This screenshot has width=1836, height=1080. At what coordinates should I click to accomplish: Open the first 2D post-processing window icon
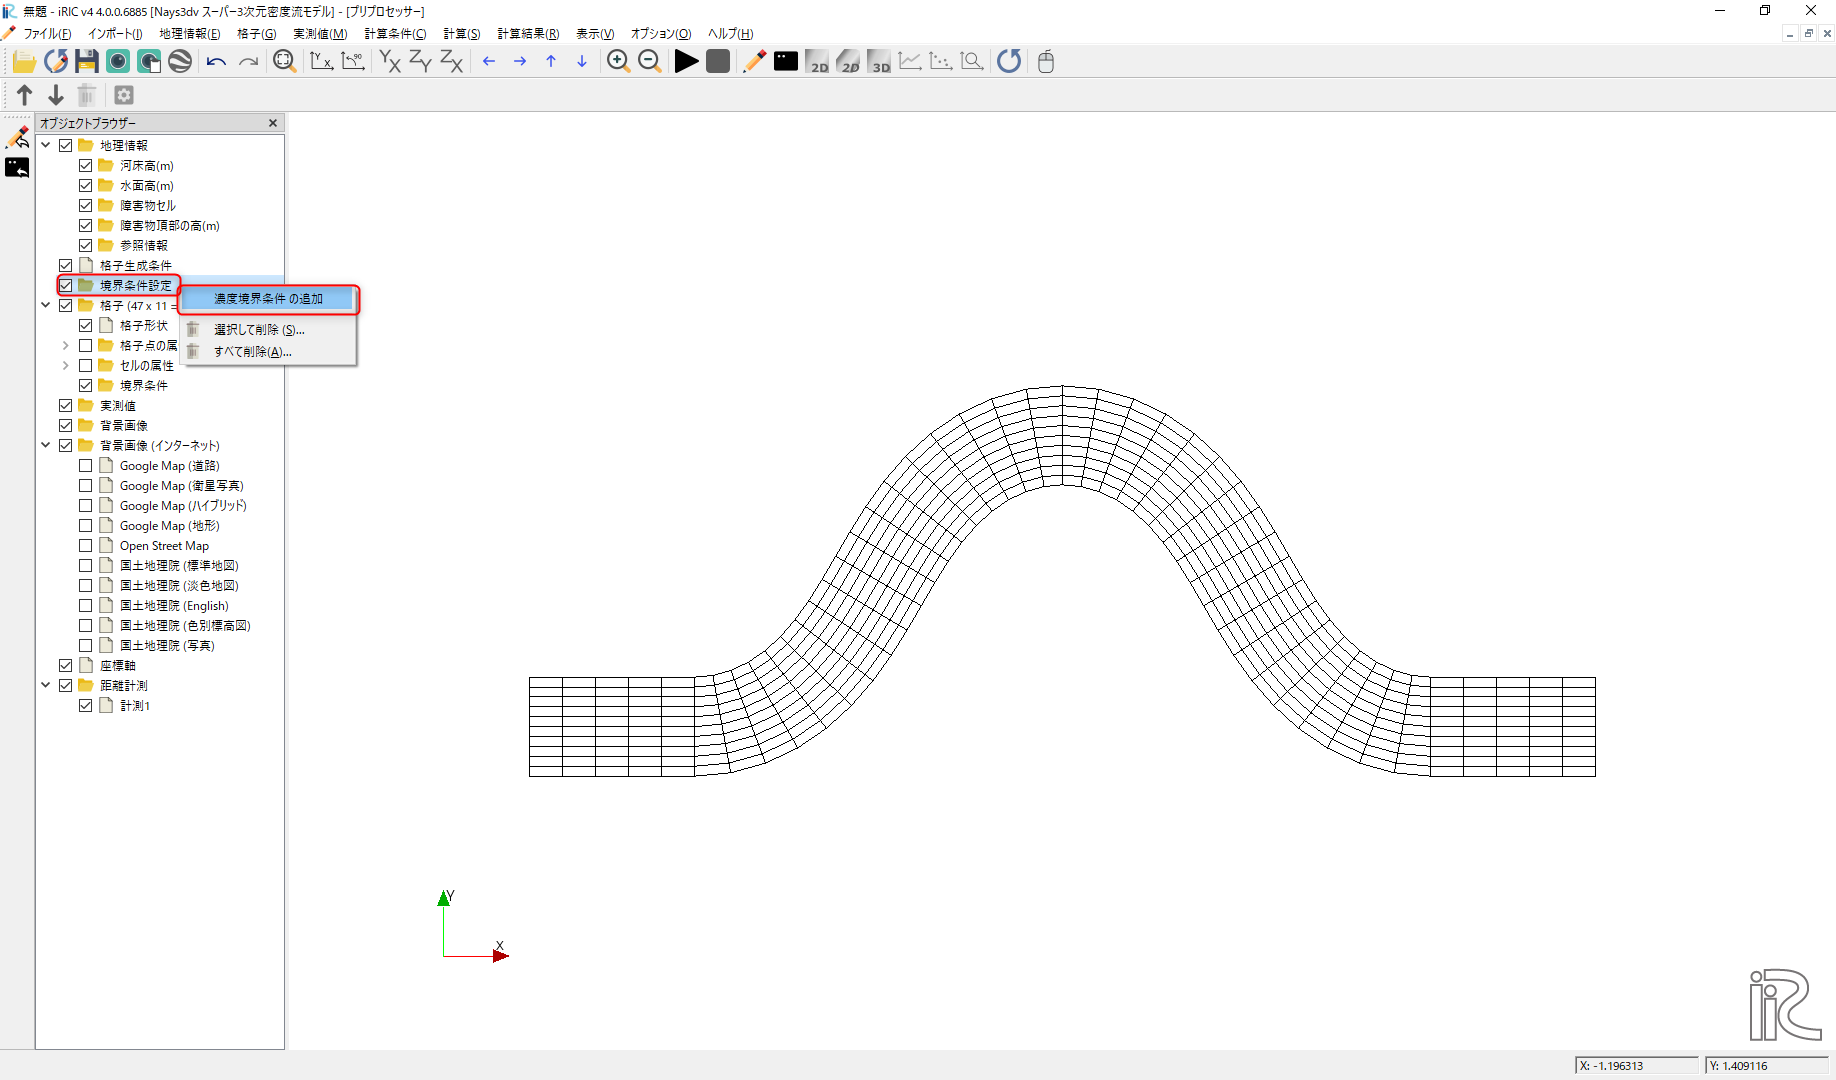pyautogui.click(x=817, y=62)
